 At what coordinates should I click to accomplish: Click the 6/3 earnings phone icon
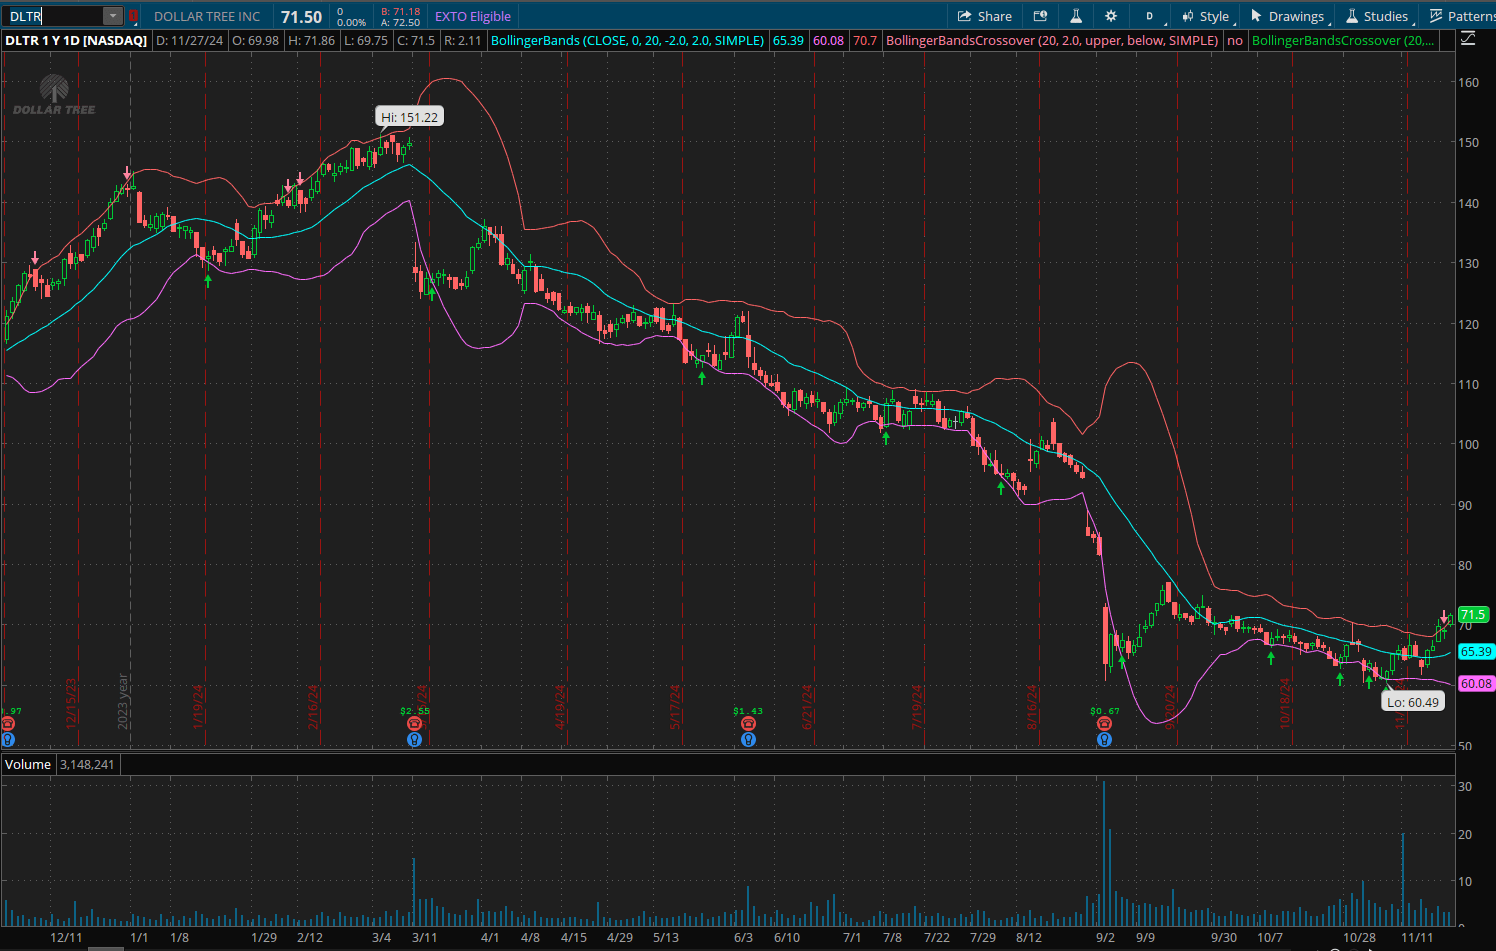point(748,723)
